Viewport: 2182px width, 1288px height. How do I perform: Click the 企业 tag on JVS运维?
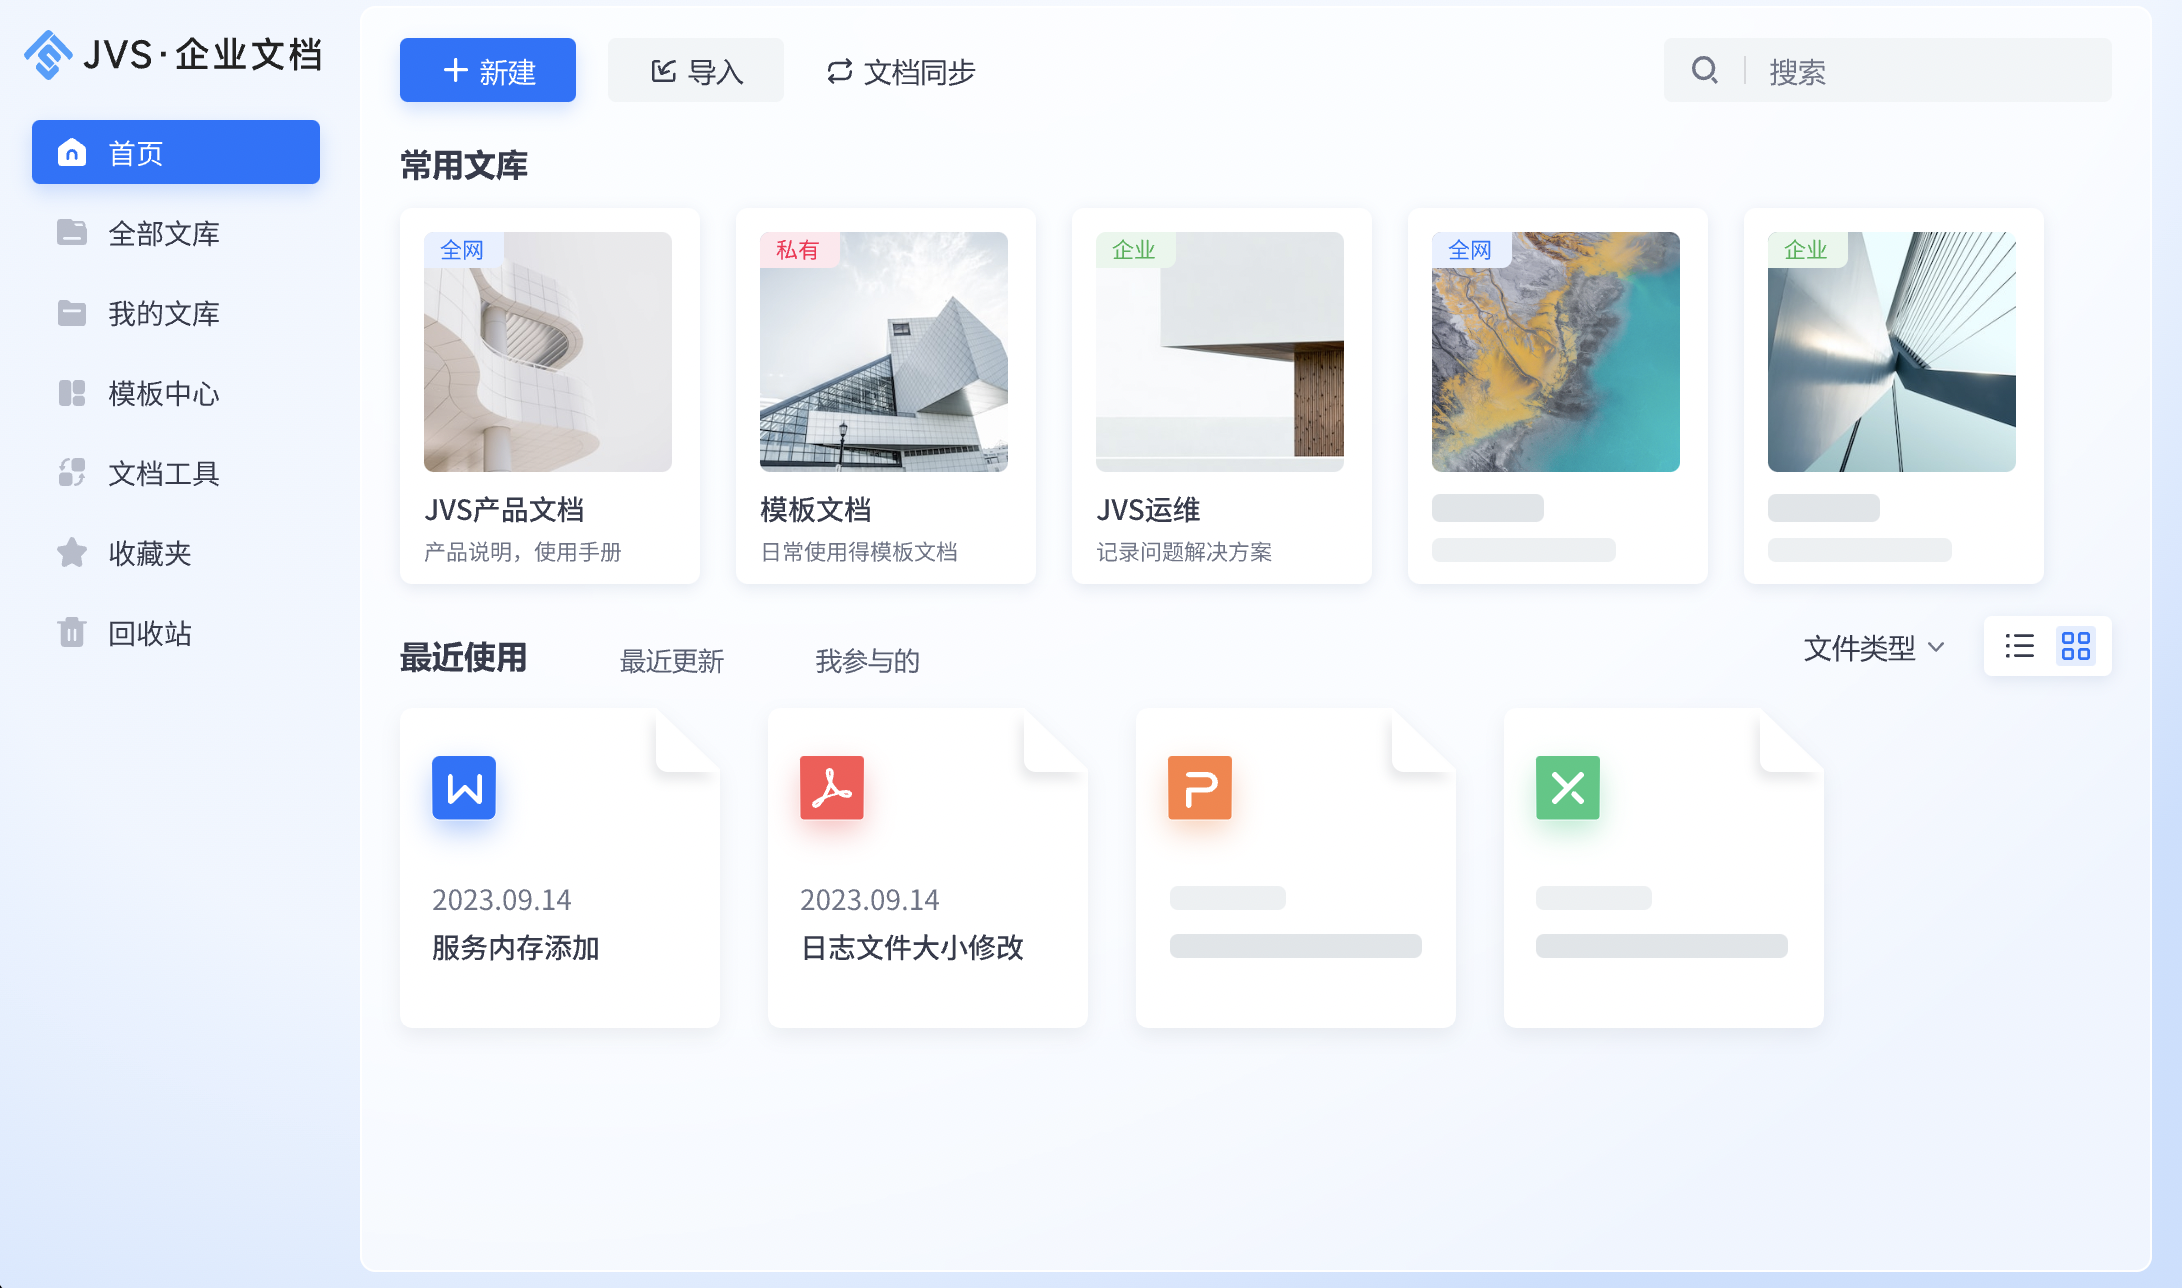coord(1134,249)
